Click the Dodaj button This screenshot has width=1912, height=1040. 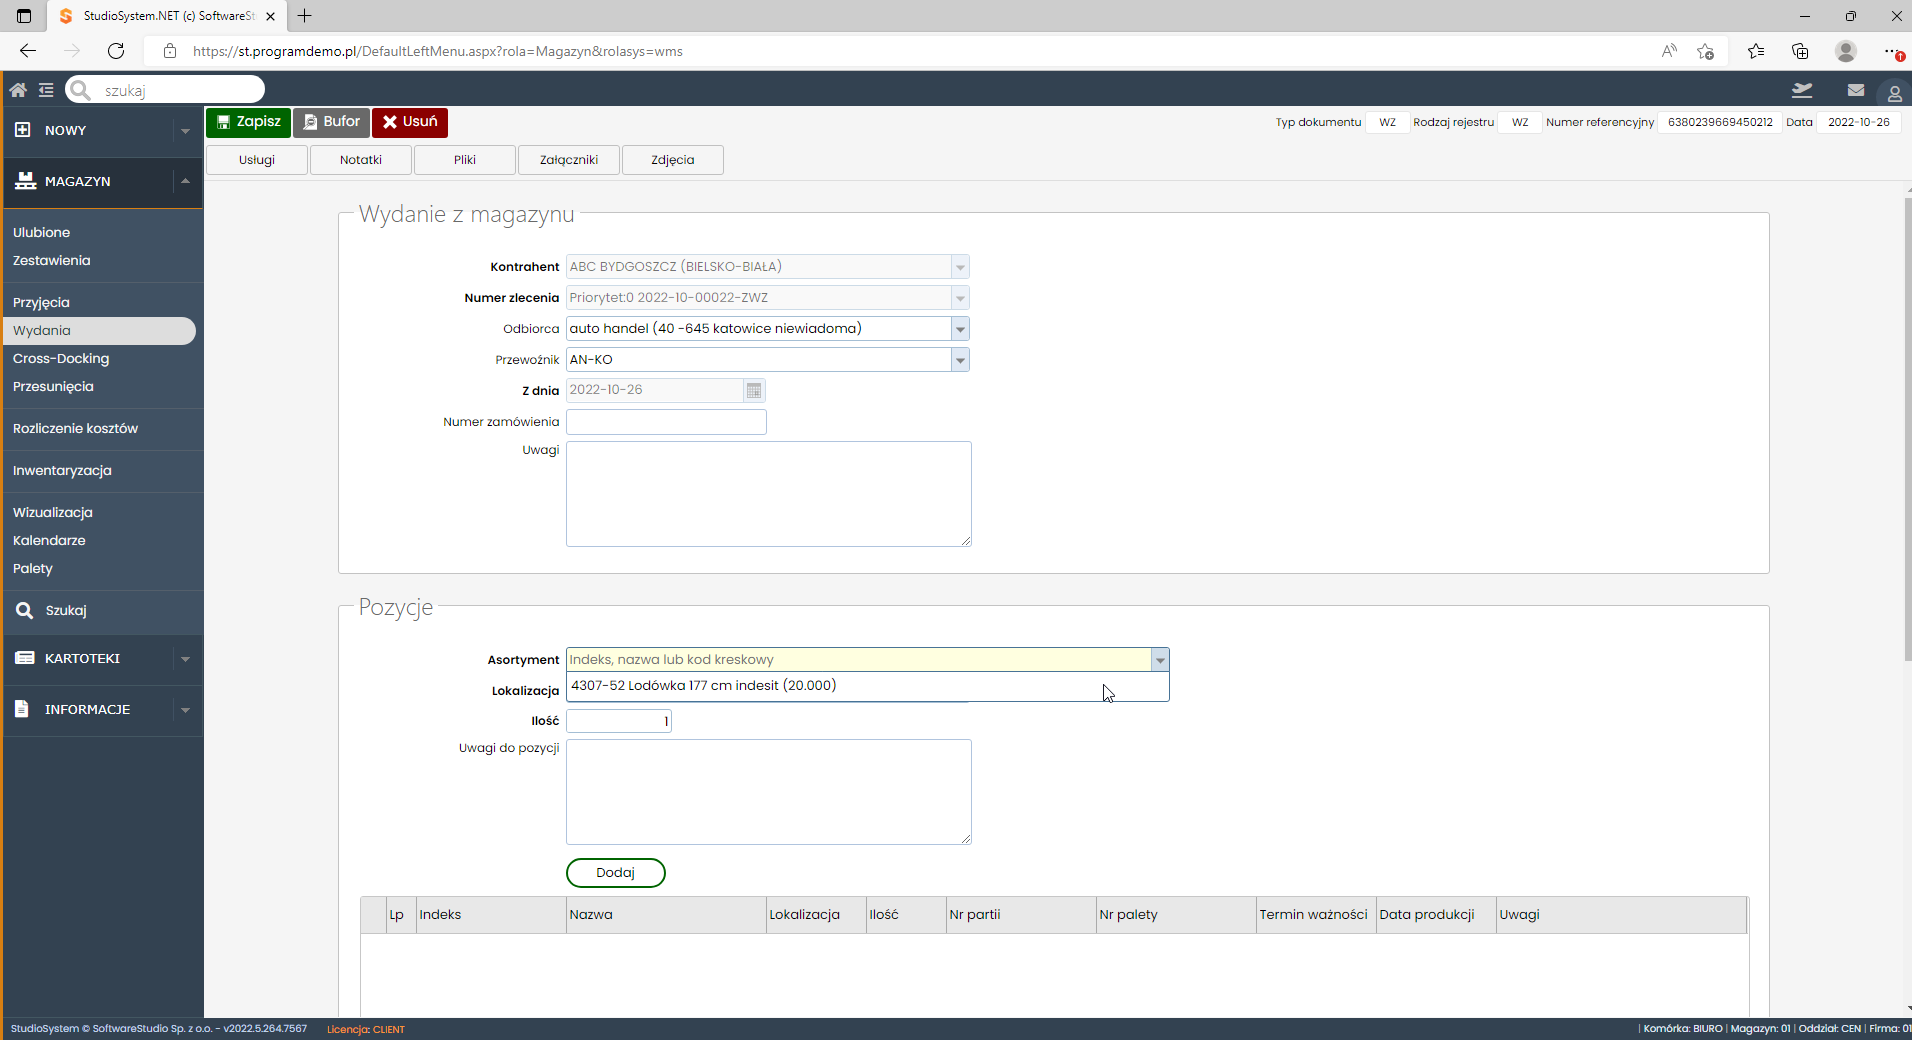[x=616, y=873]
